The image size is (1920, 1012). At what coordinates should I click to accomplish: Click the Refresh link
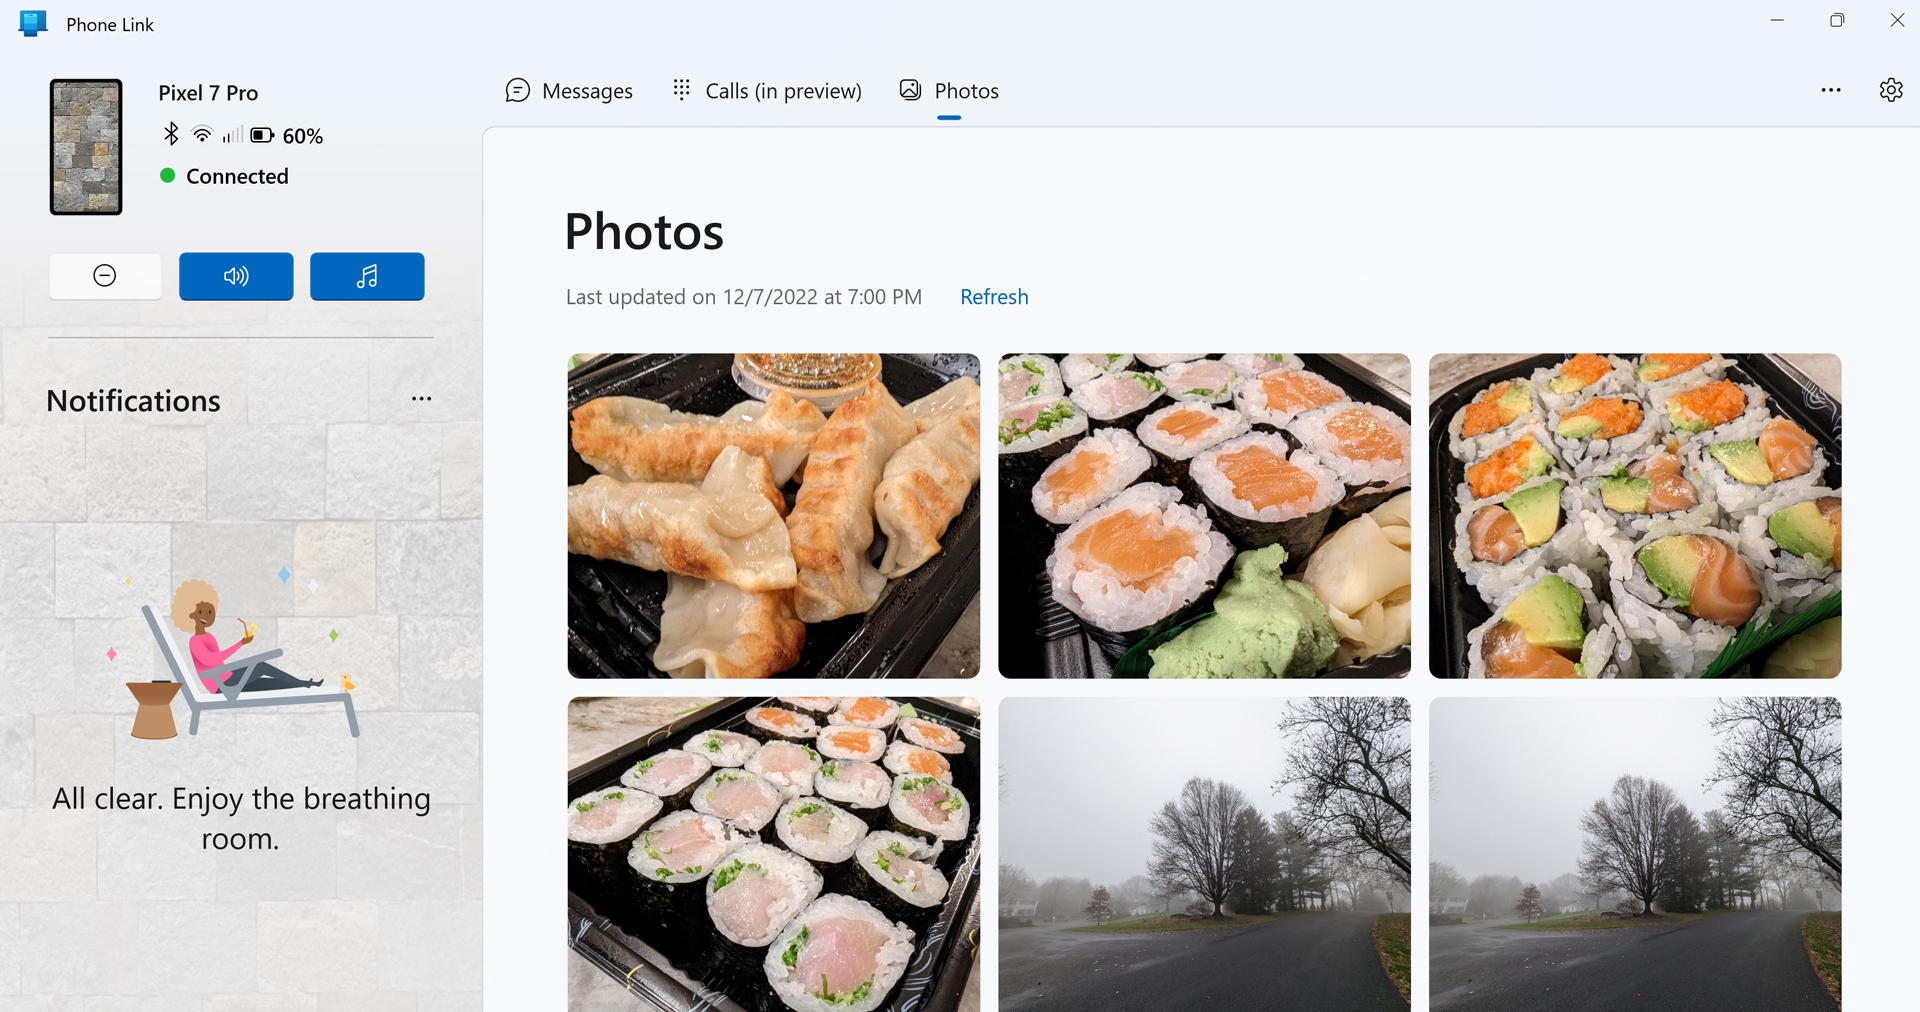coord(993,297)
